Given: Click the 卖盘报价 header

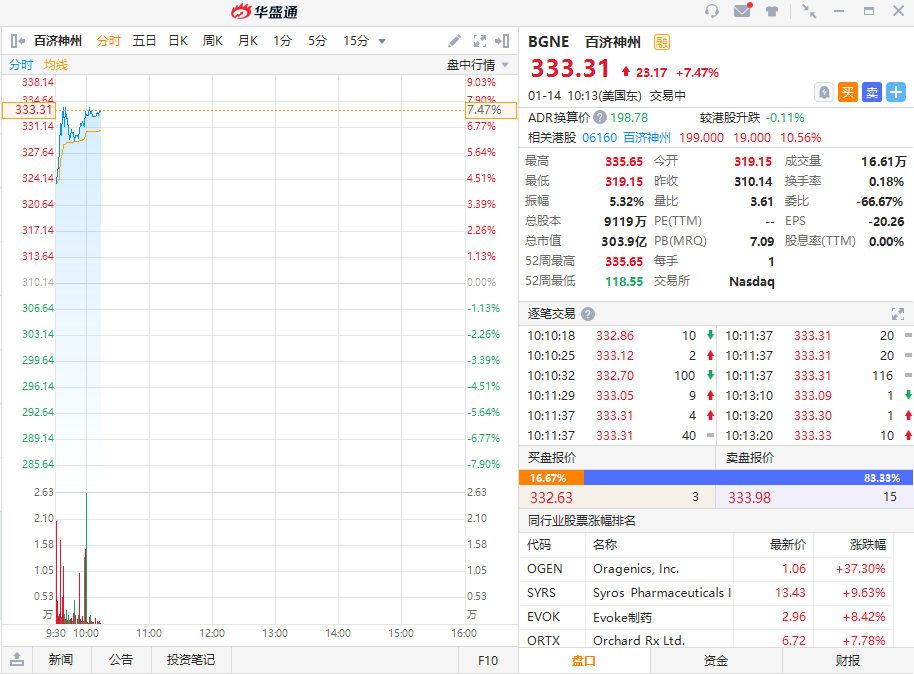Looking at the screenshot, I should [750, 458].
